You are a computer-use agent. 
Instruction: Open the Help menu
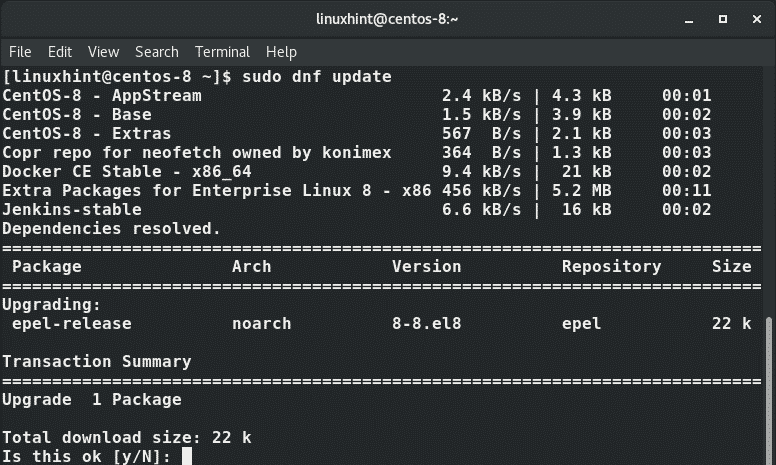[x=281, y=52]
